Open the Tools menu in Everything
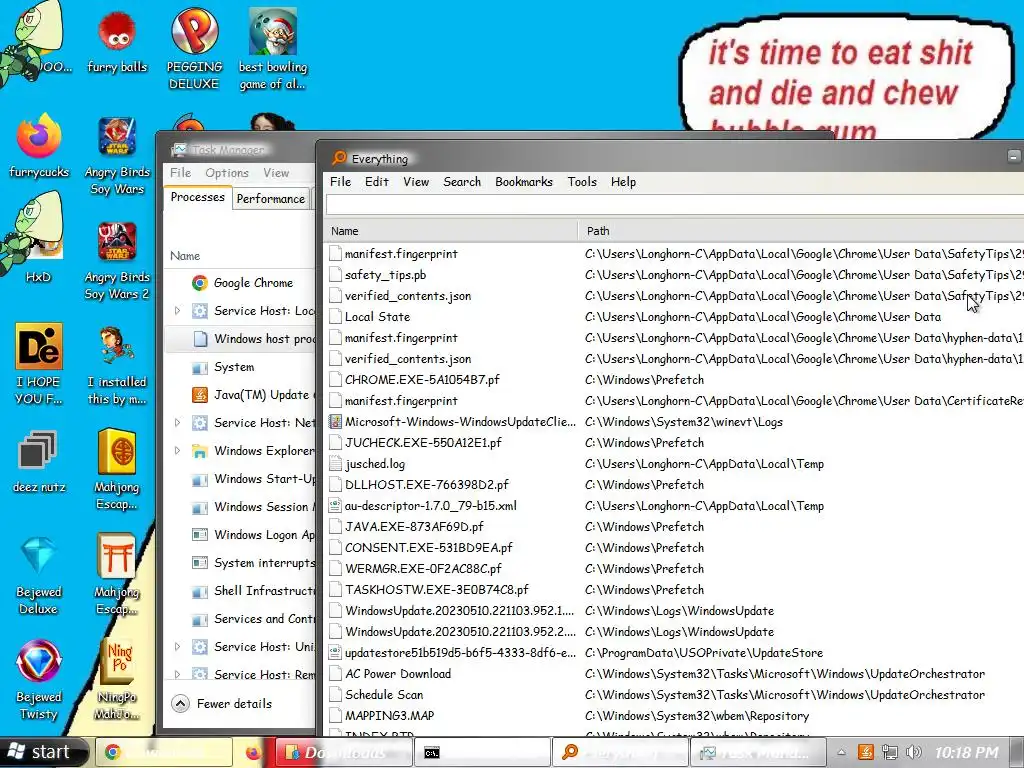The image size is (1024, 768). click(582, 182)
